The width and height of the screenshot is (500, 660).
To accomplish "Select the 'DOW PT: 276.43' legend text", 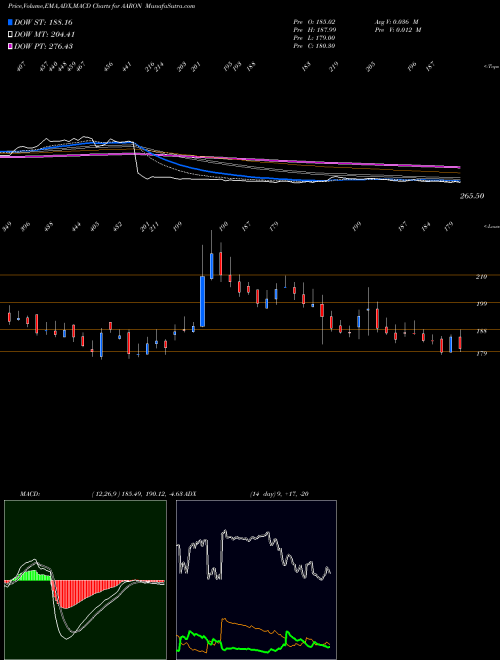I will point(43,46).
